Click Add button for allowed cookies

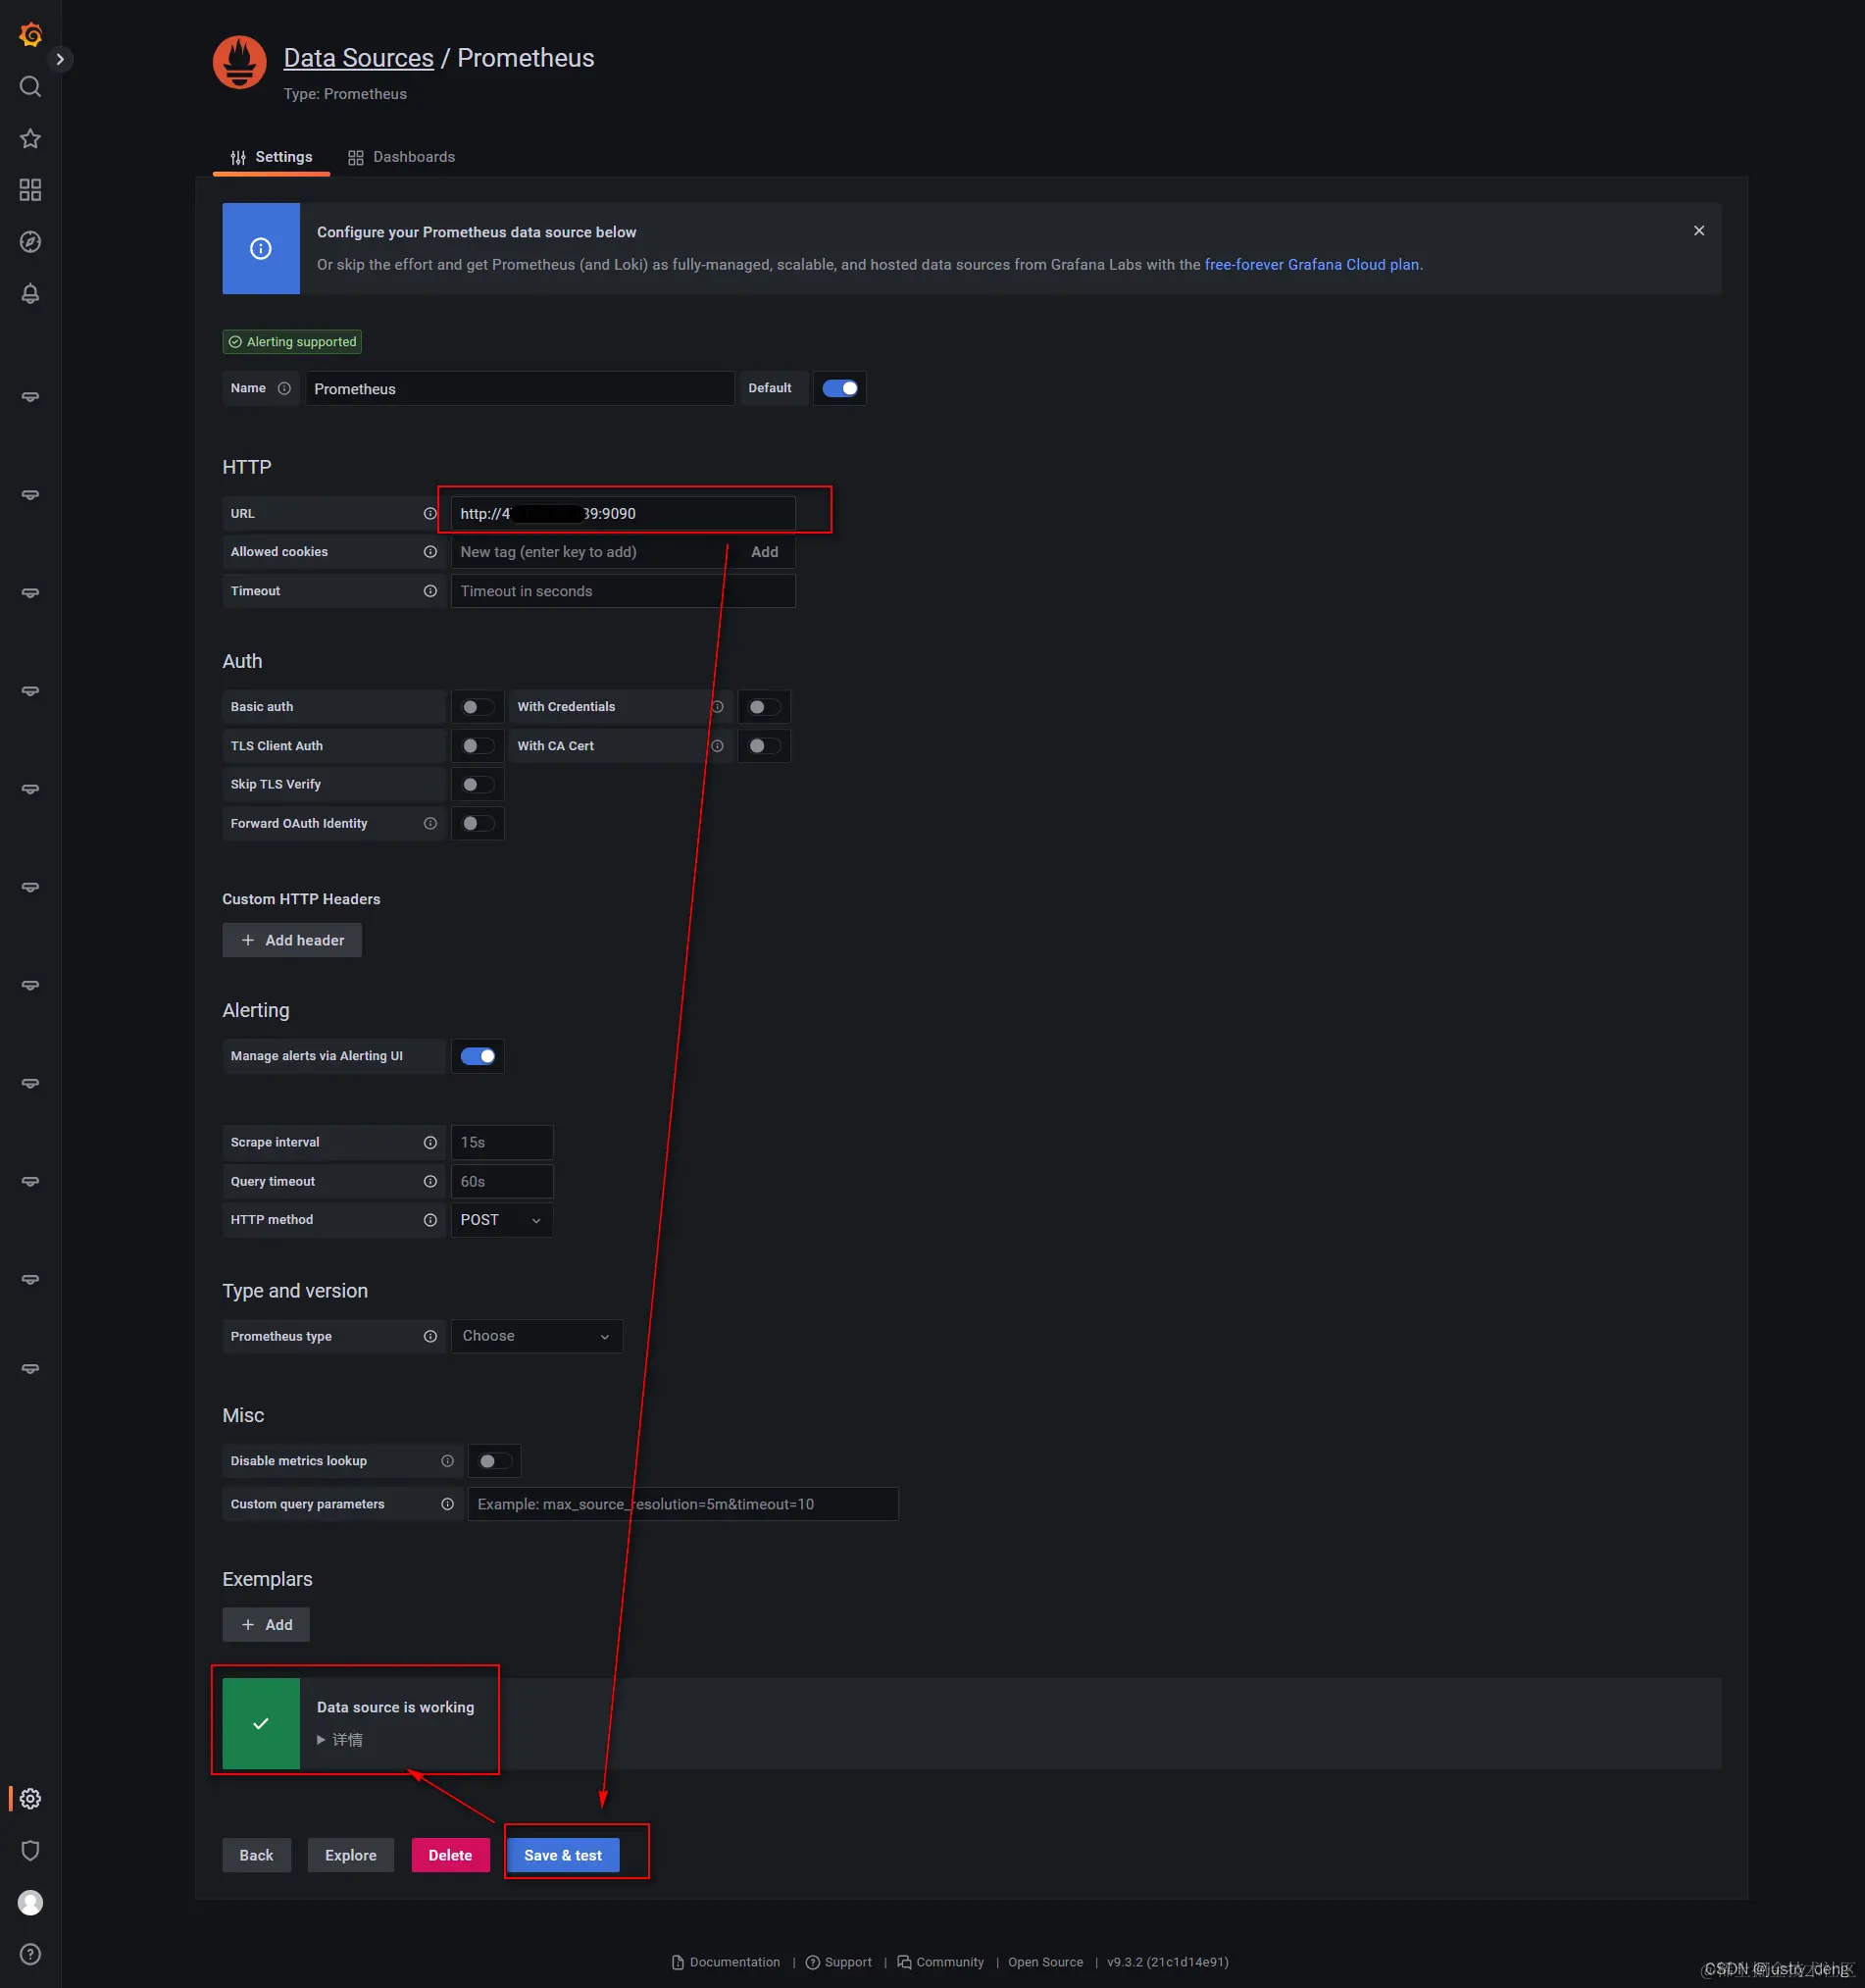(765, 552)
